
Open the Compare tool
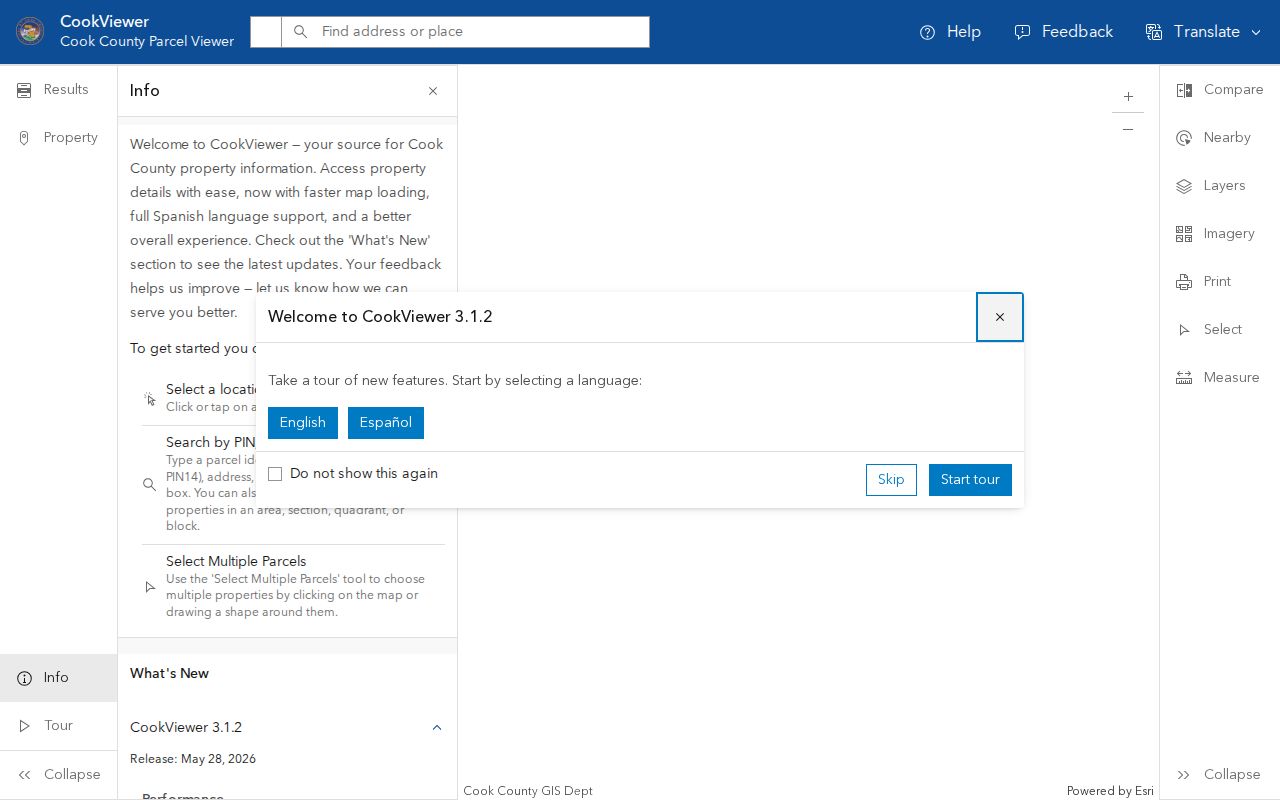(x=1220, y=90)
